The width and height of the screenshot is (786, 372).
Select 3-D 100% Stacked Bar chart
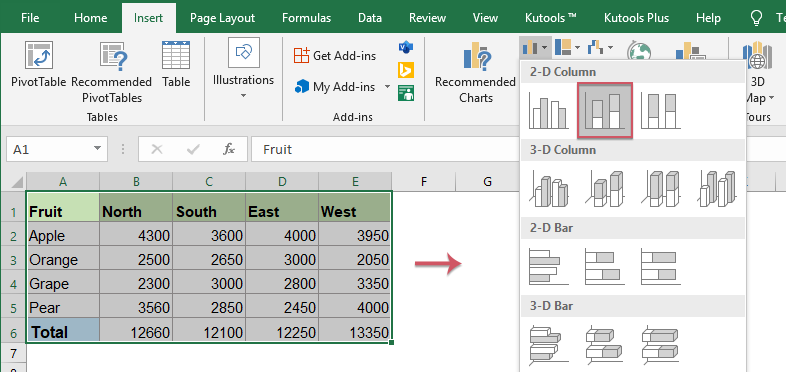(x=661, y=344)
